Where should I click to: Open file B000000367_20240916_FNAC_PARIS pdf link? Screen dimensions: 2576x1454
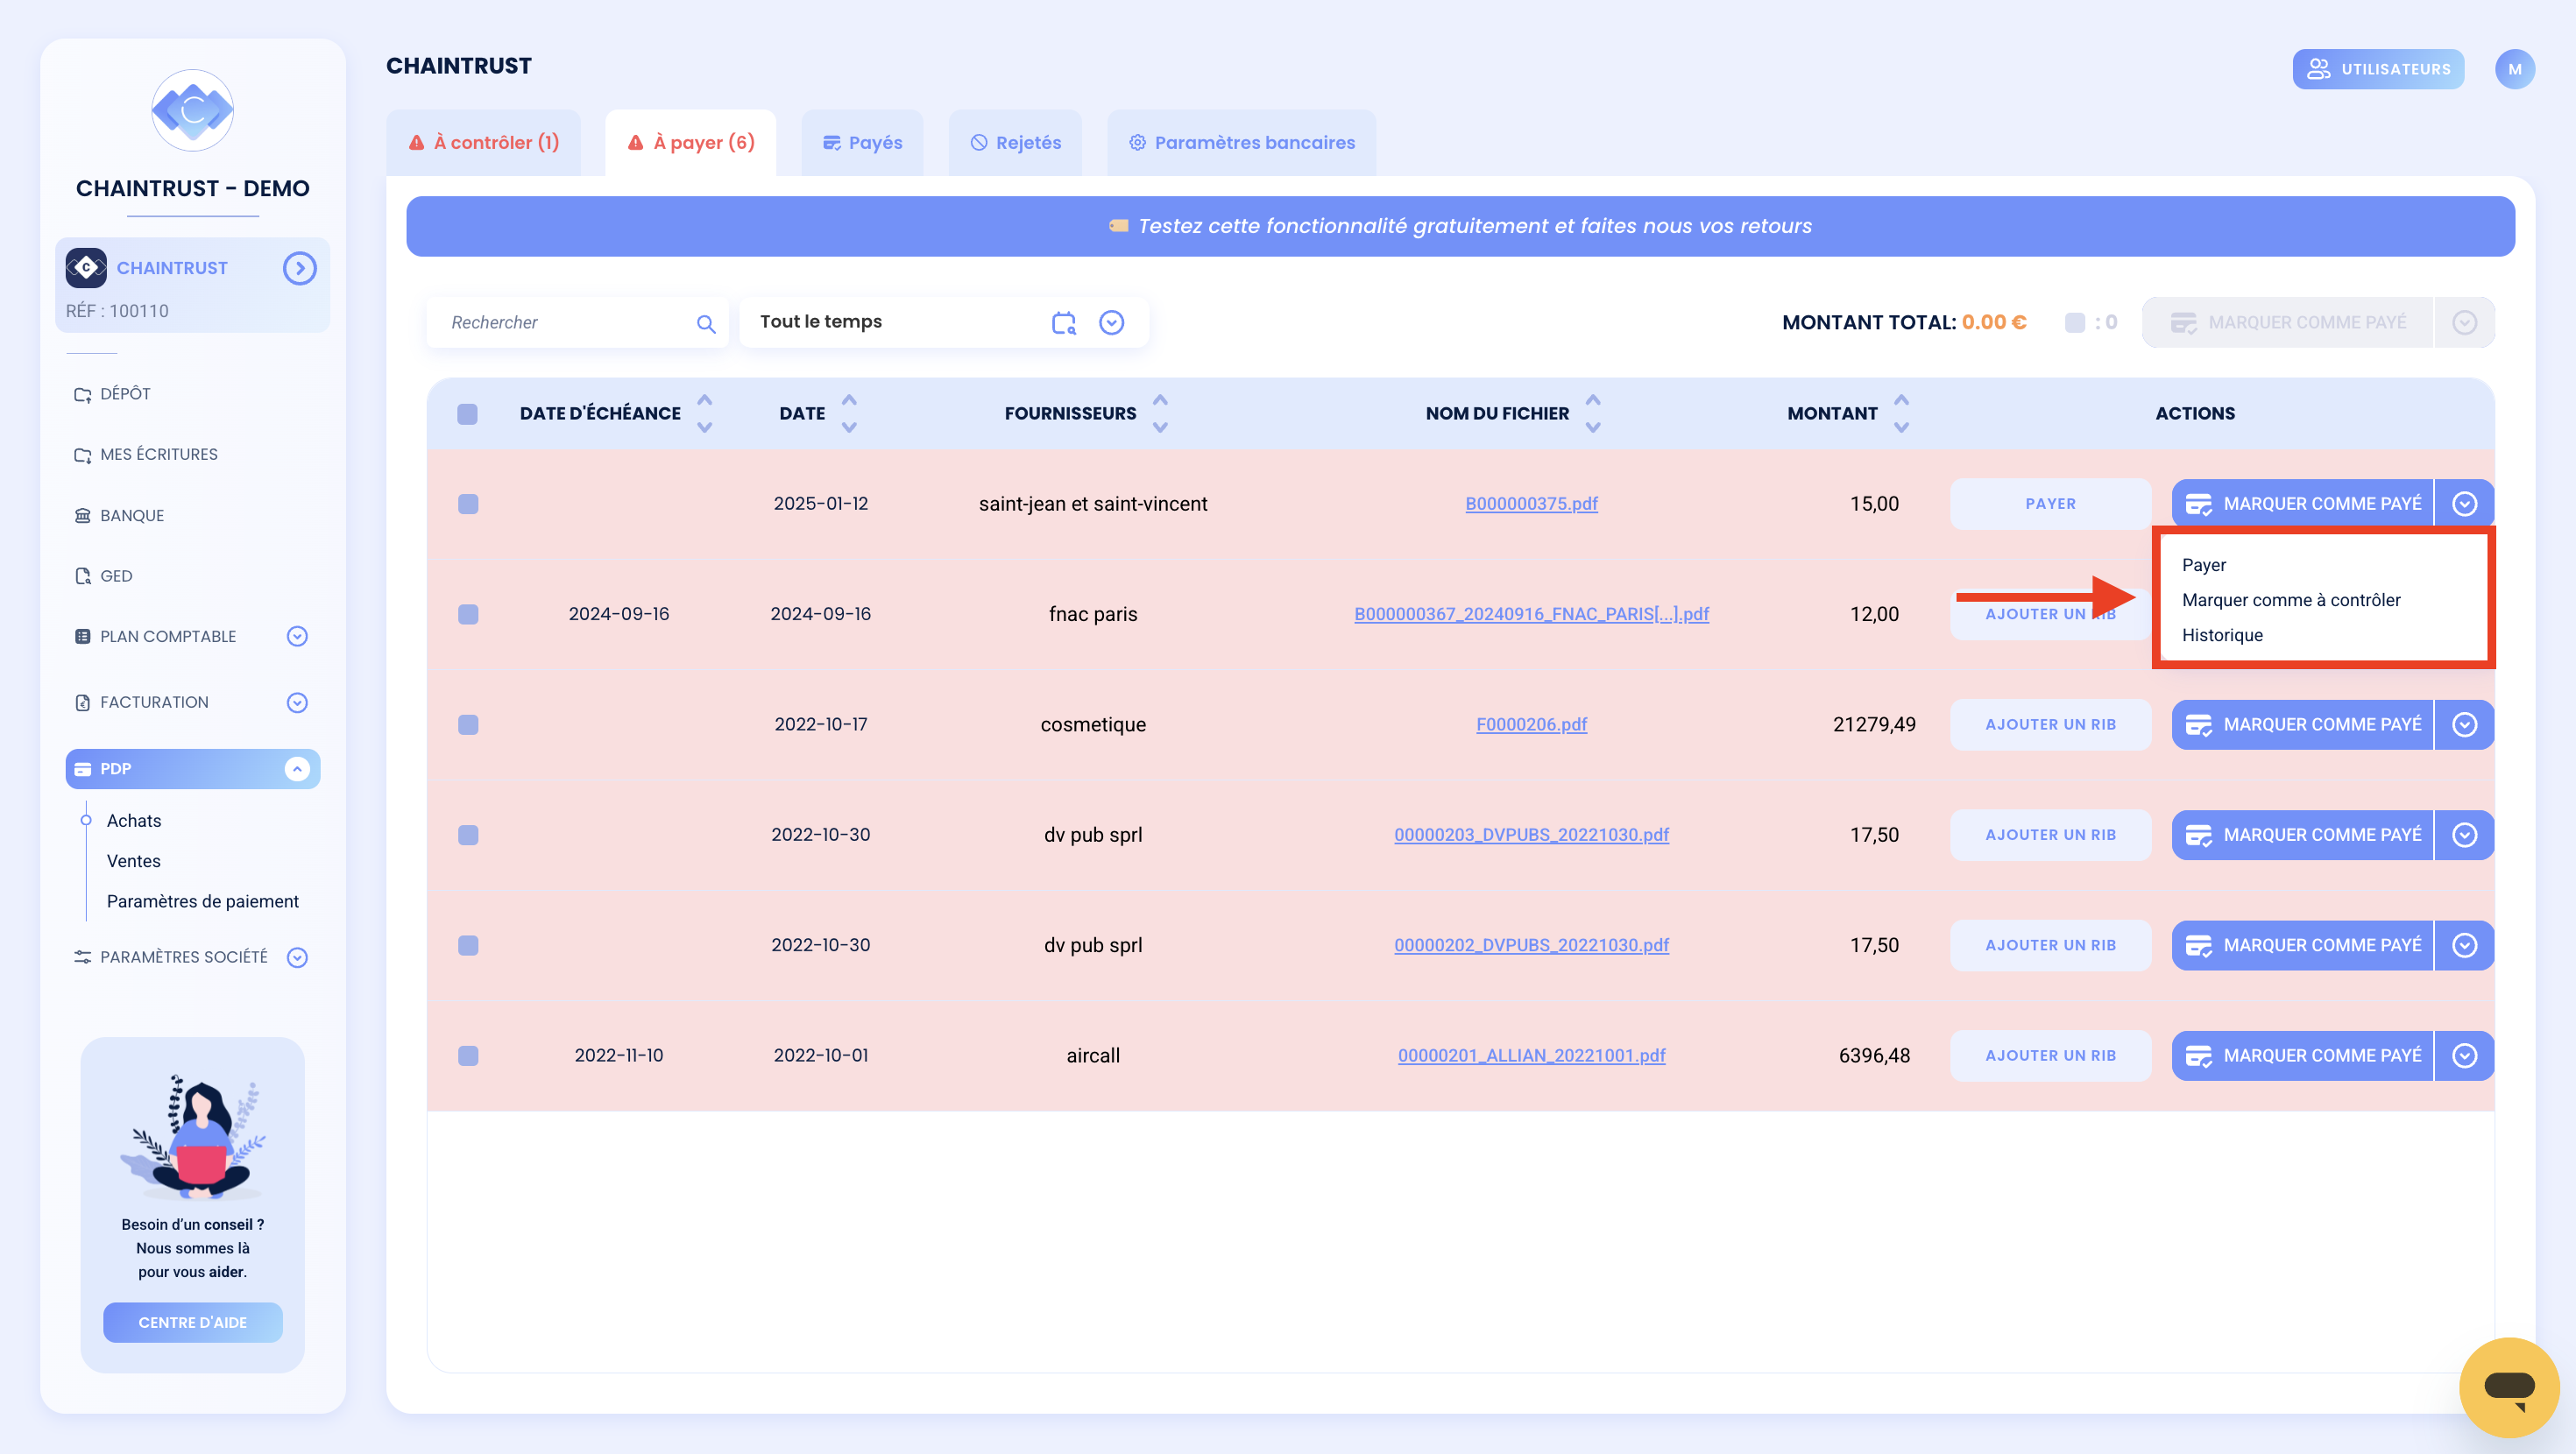pyautogui.click(x=1531, y=614)
